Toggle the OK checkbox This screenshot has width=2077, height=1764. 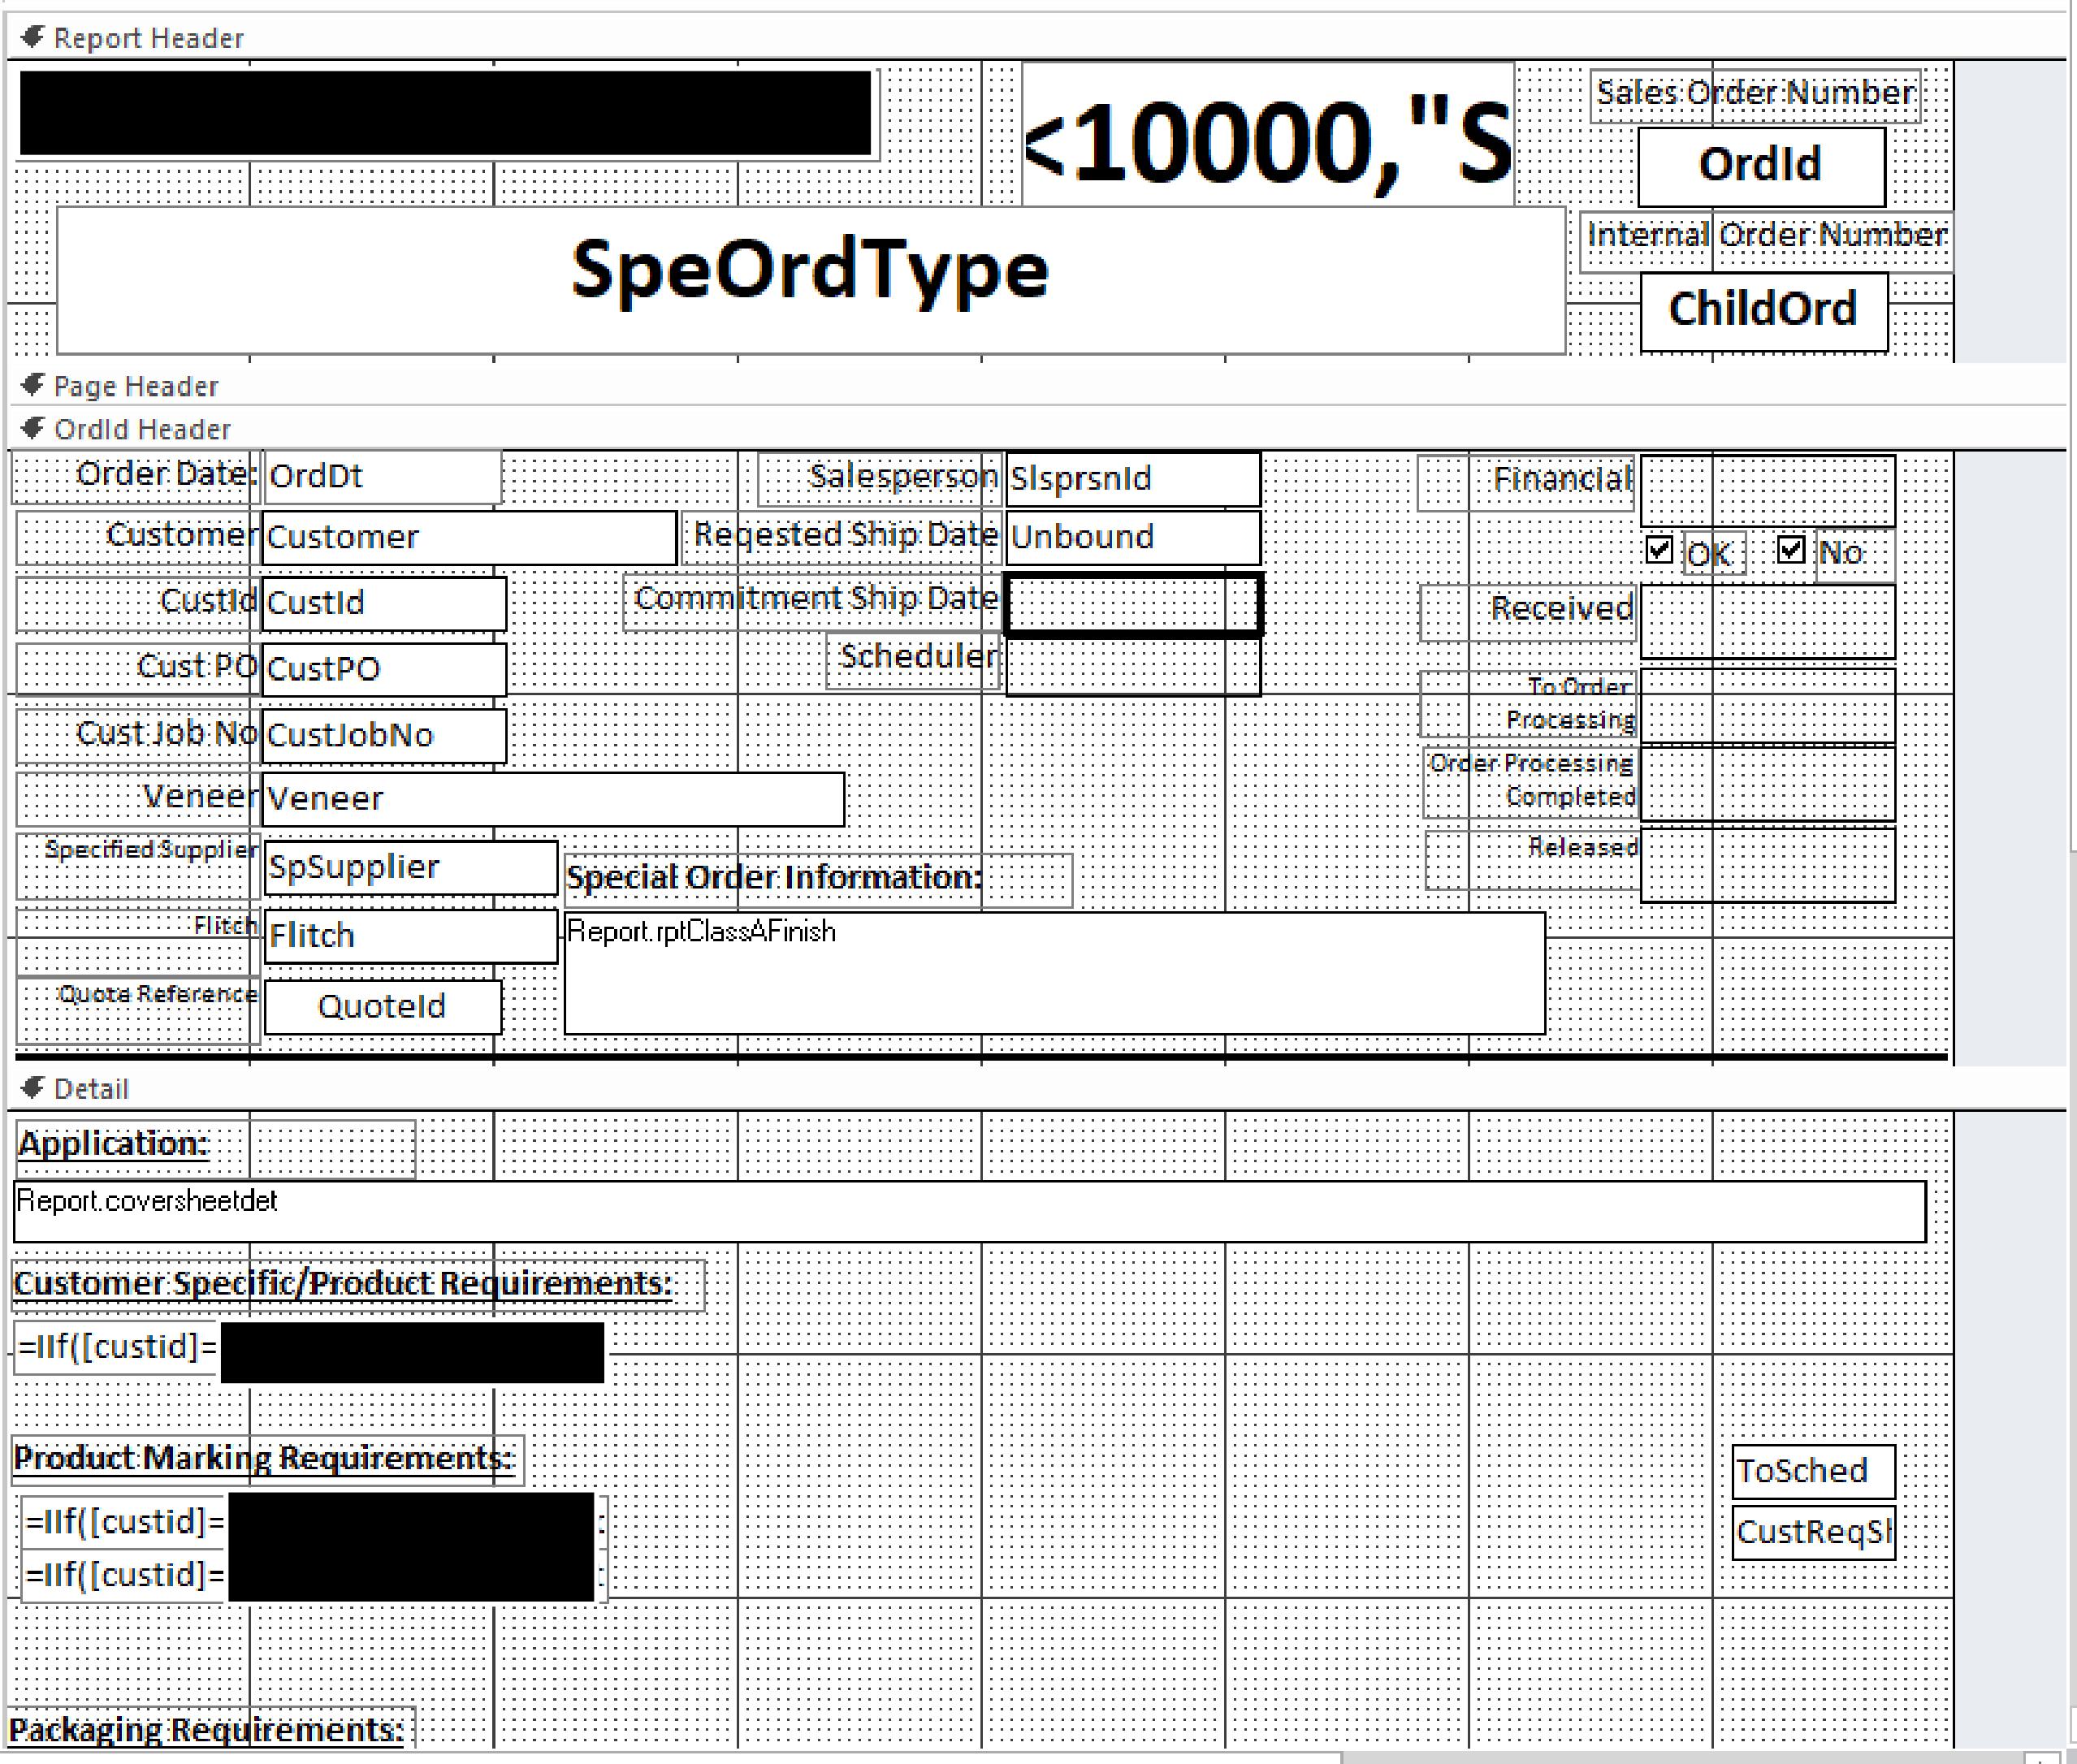click(1659, 549)
